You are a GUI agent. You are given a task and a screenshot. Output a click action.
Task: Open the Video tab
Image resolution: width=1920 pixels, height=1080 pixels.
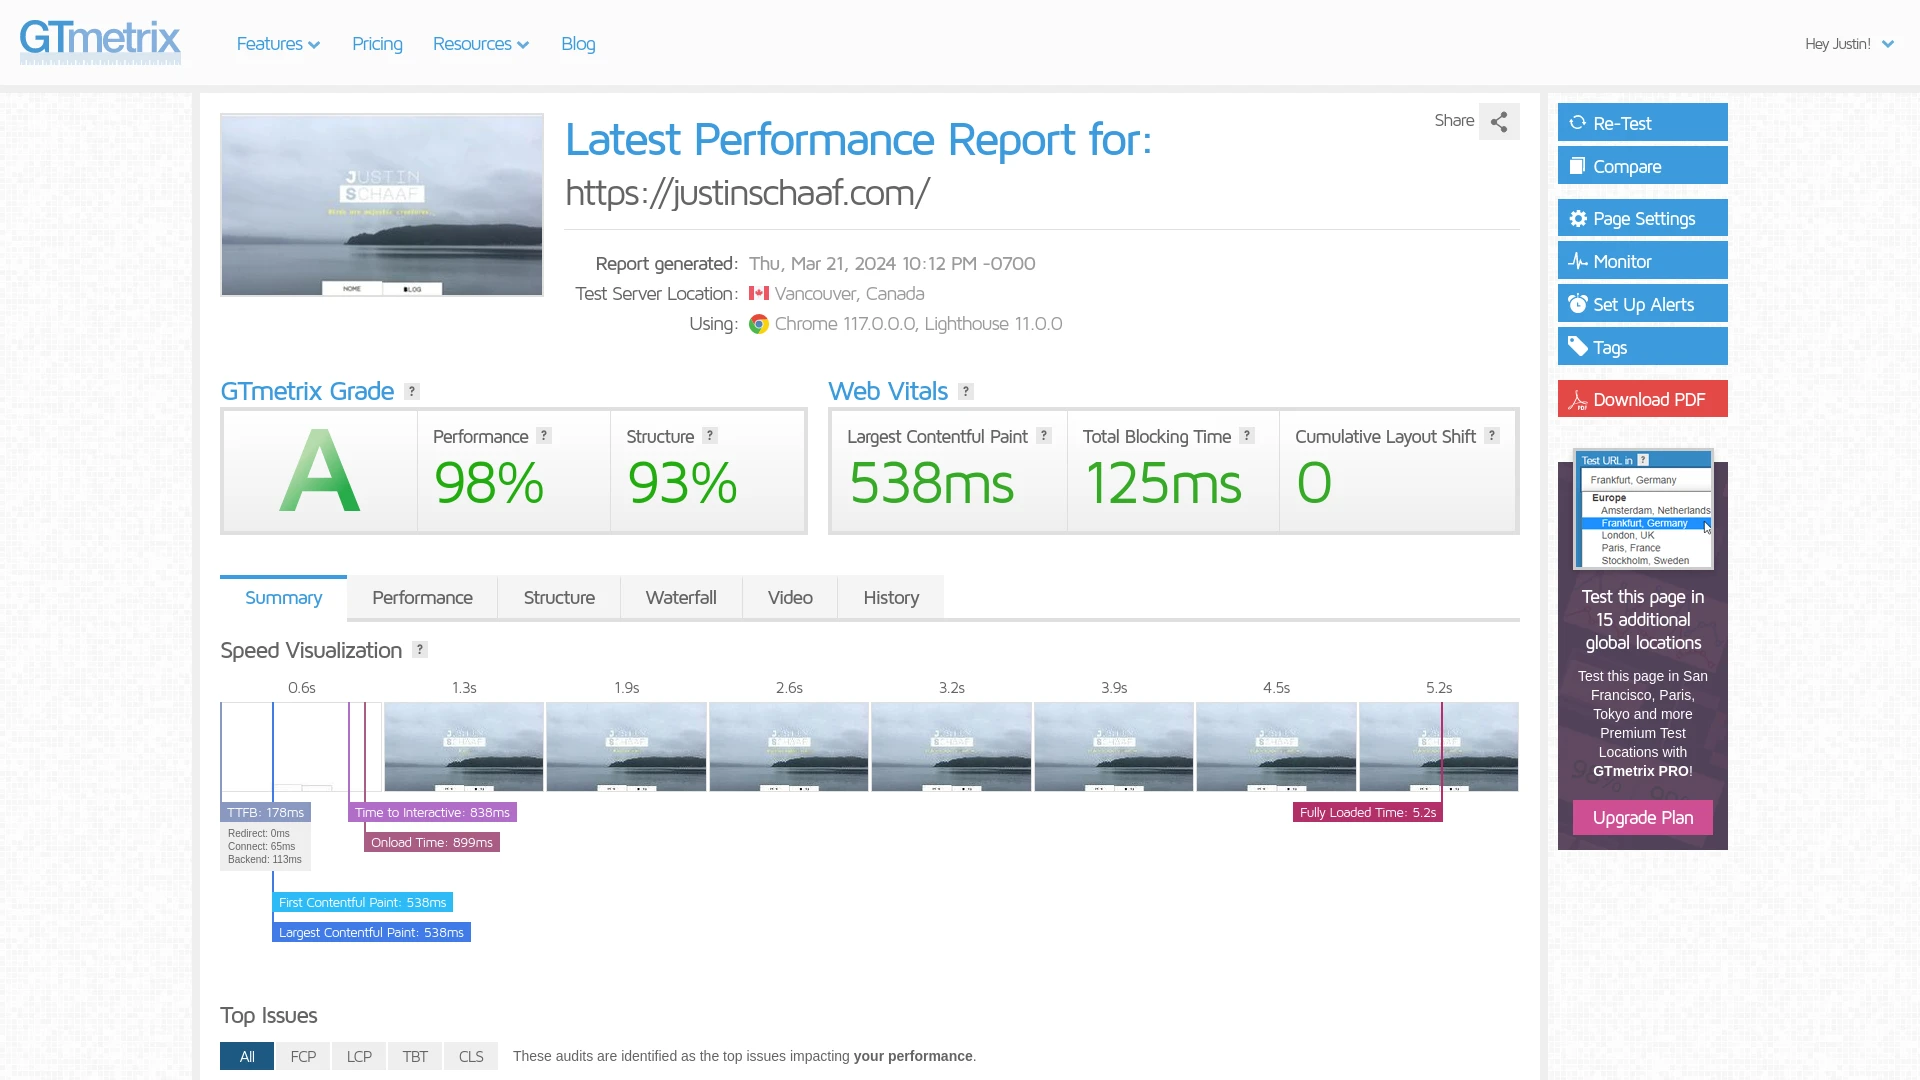[790, 597]
